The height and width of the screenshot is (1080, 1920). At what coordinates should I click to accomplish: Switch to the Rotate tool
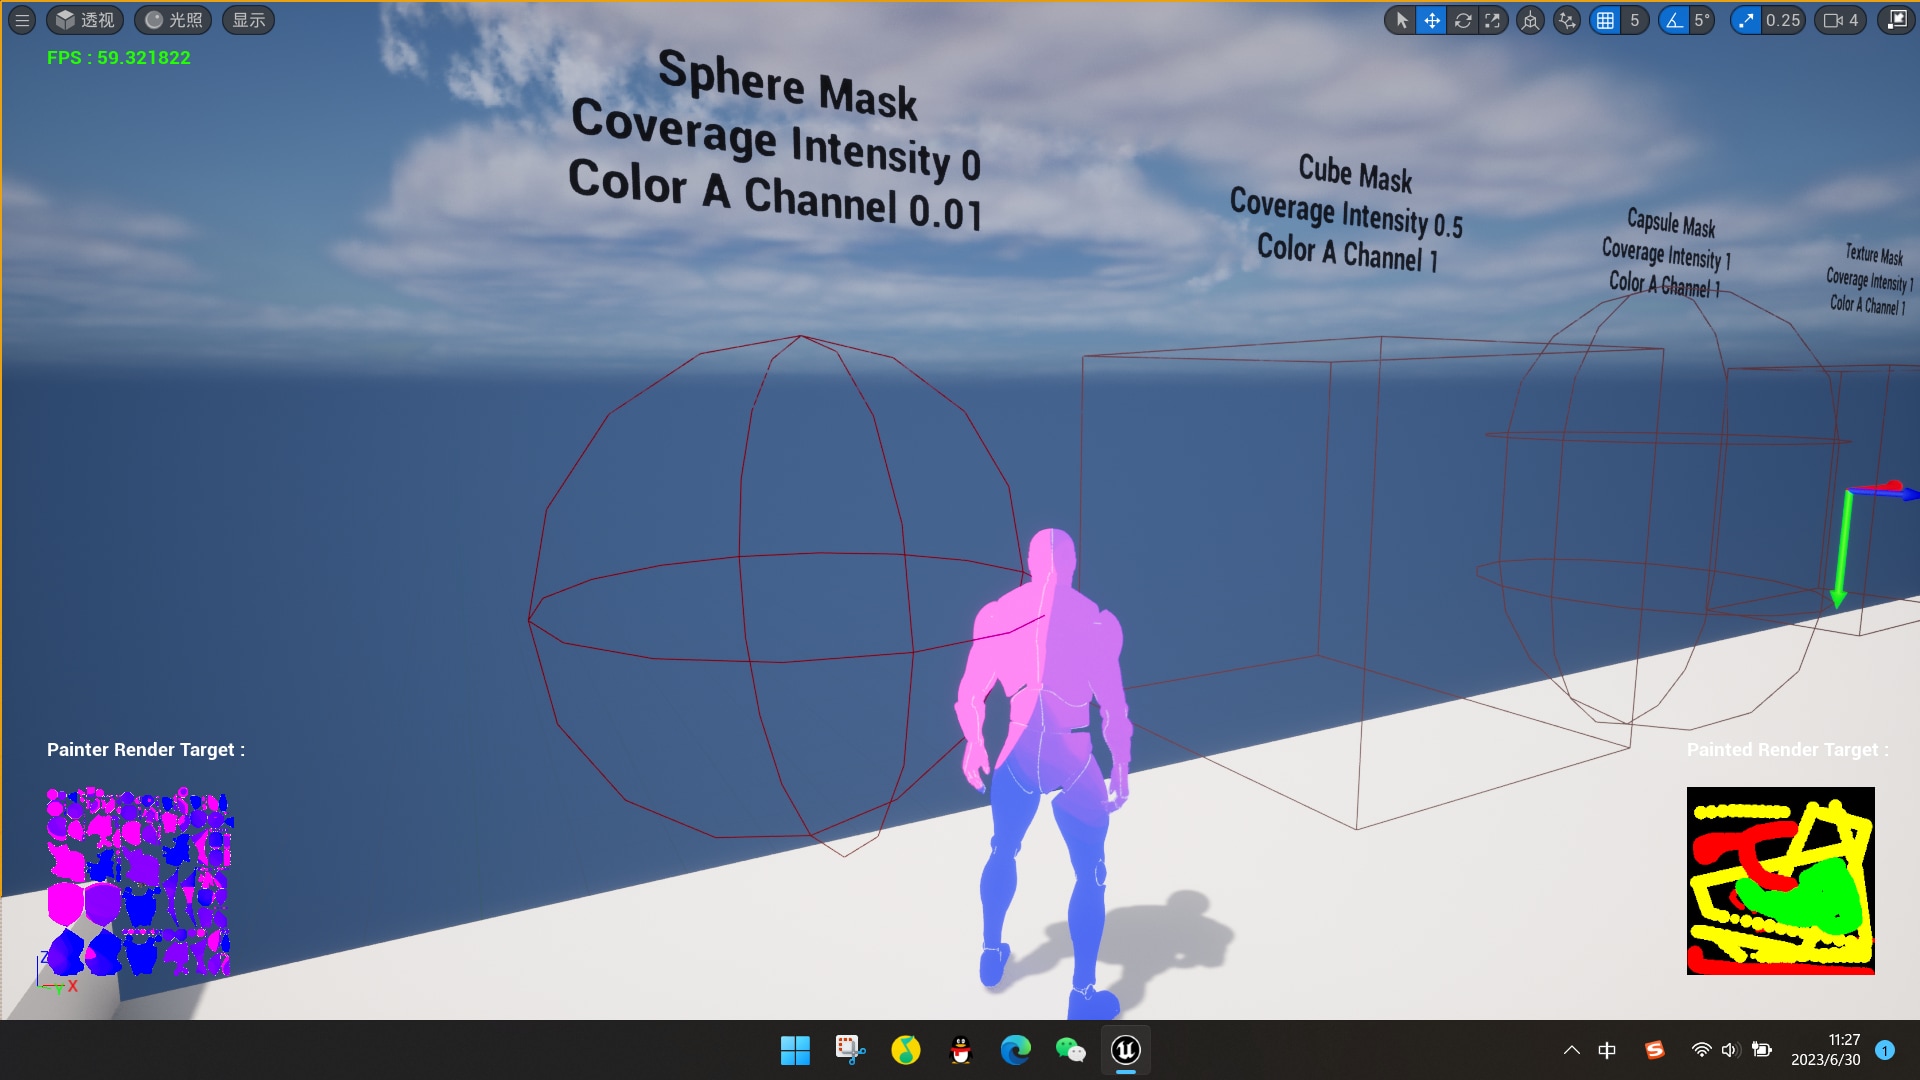pos(1463,20)
